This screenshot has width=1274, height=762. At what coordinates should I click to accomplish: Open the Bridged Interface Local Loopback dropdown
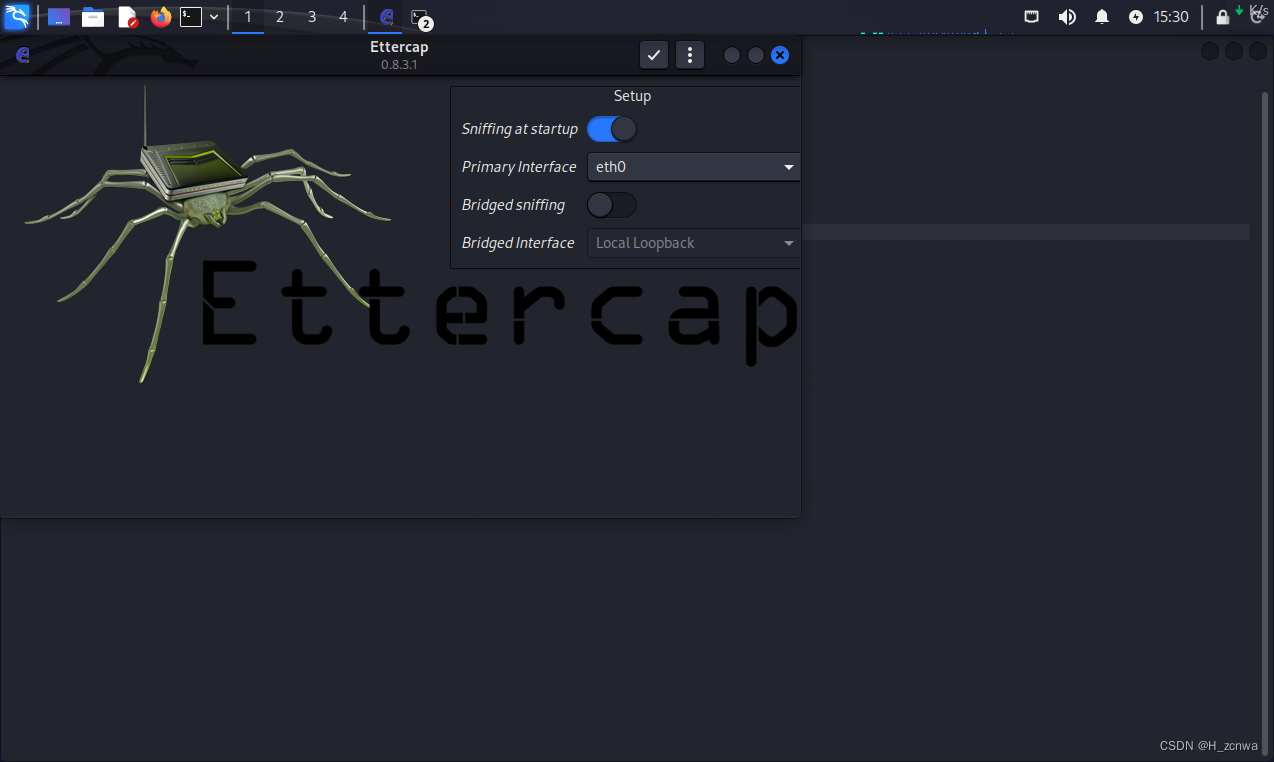[693, 243]
